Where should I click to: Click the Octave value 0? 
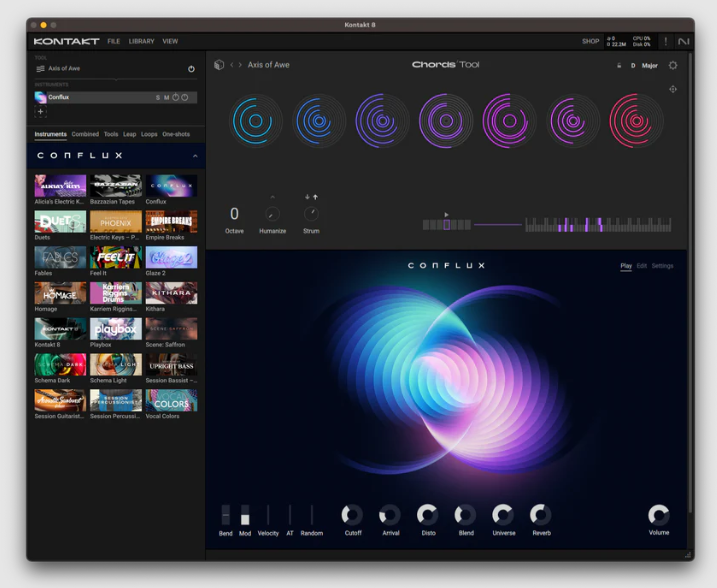click(234, 214)
